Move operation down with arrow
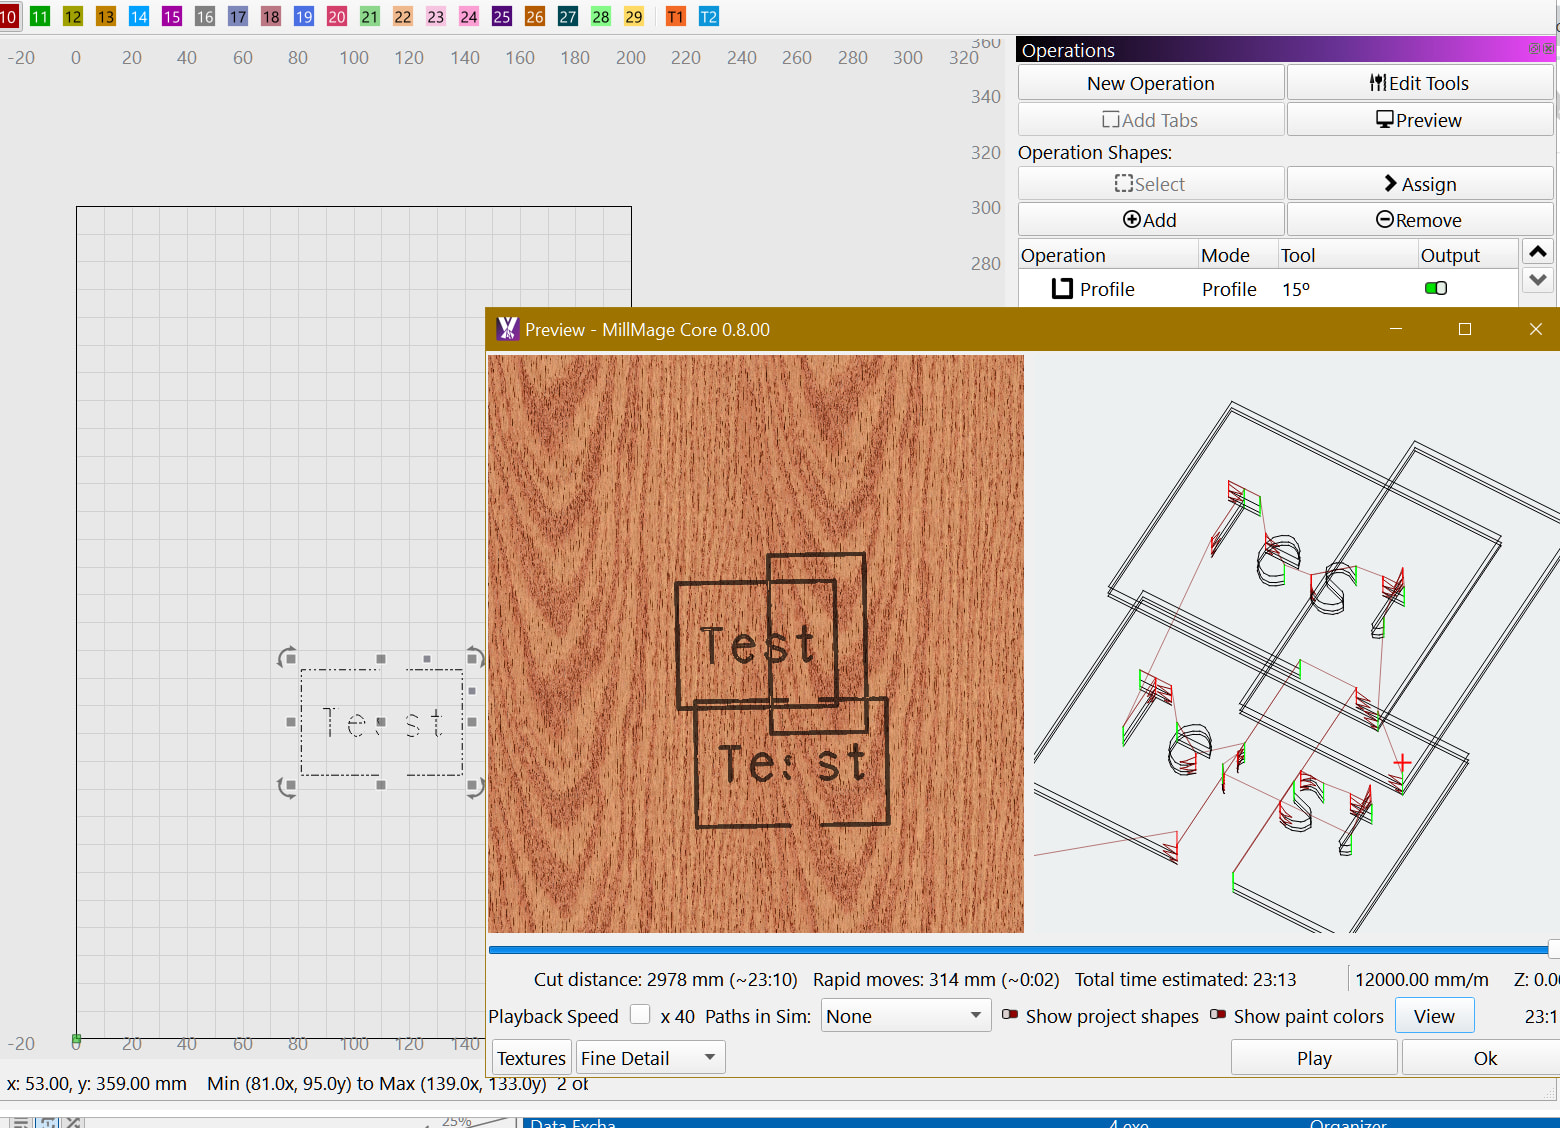This screenshot has height=1128, width=1560. click(1538, 280)
